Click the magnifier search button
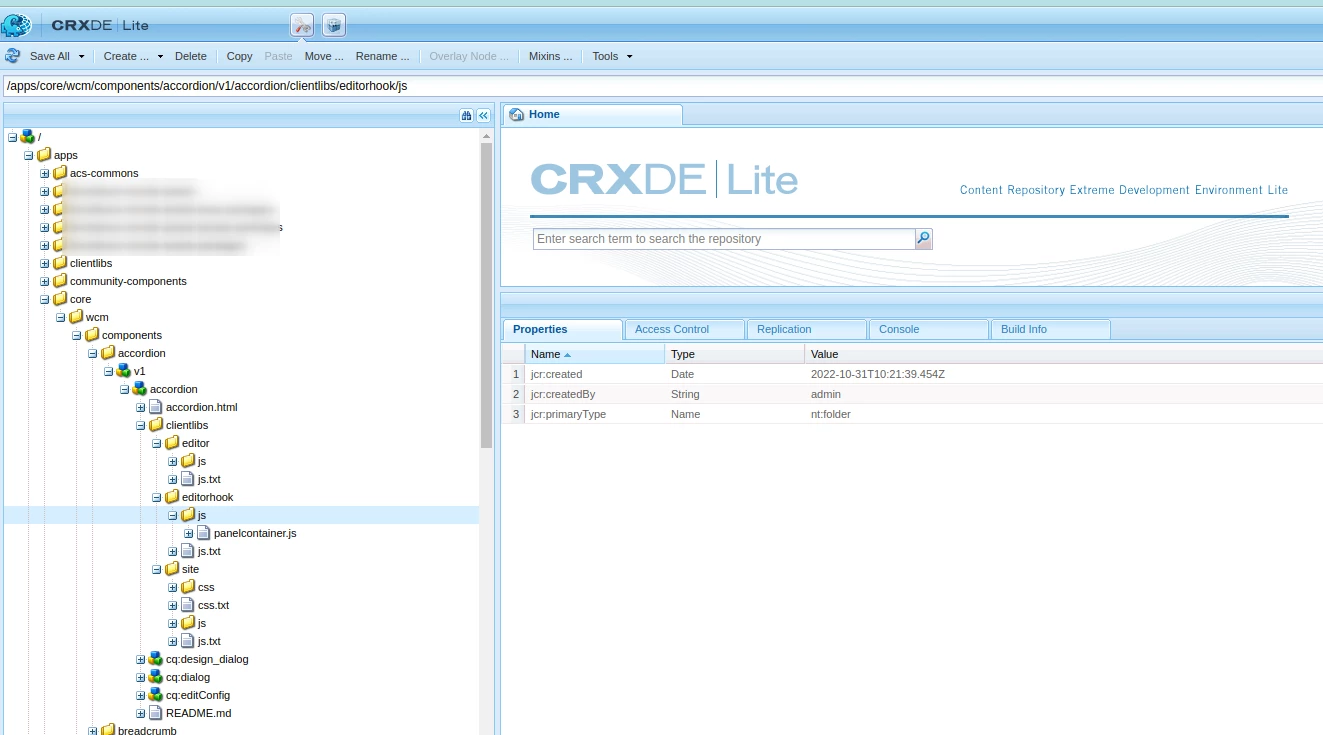Image resolution: width=1323 pixels, height=735 pixels. point(923,239)
